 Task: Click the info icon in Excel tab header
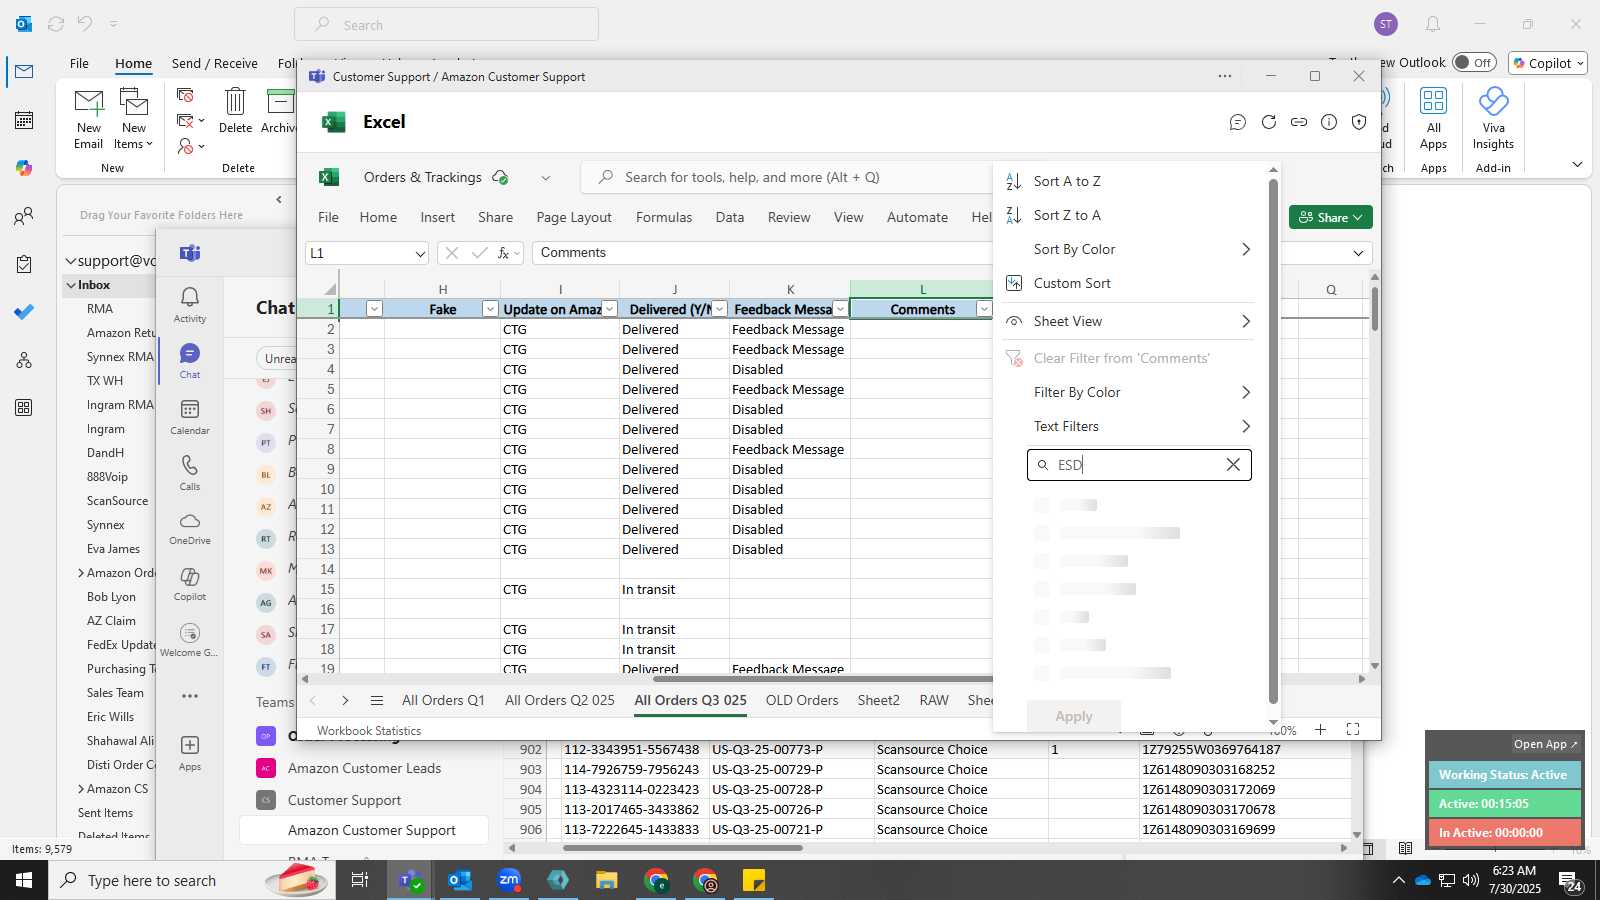click(1329, 122)
